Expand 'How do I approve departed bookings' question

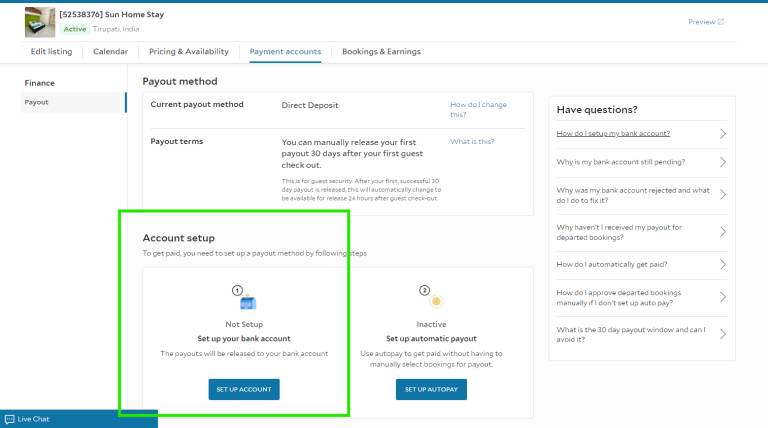pos(642,297)
